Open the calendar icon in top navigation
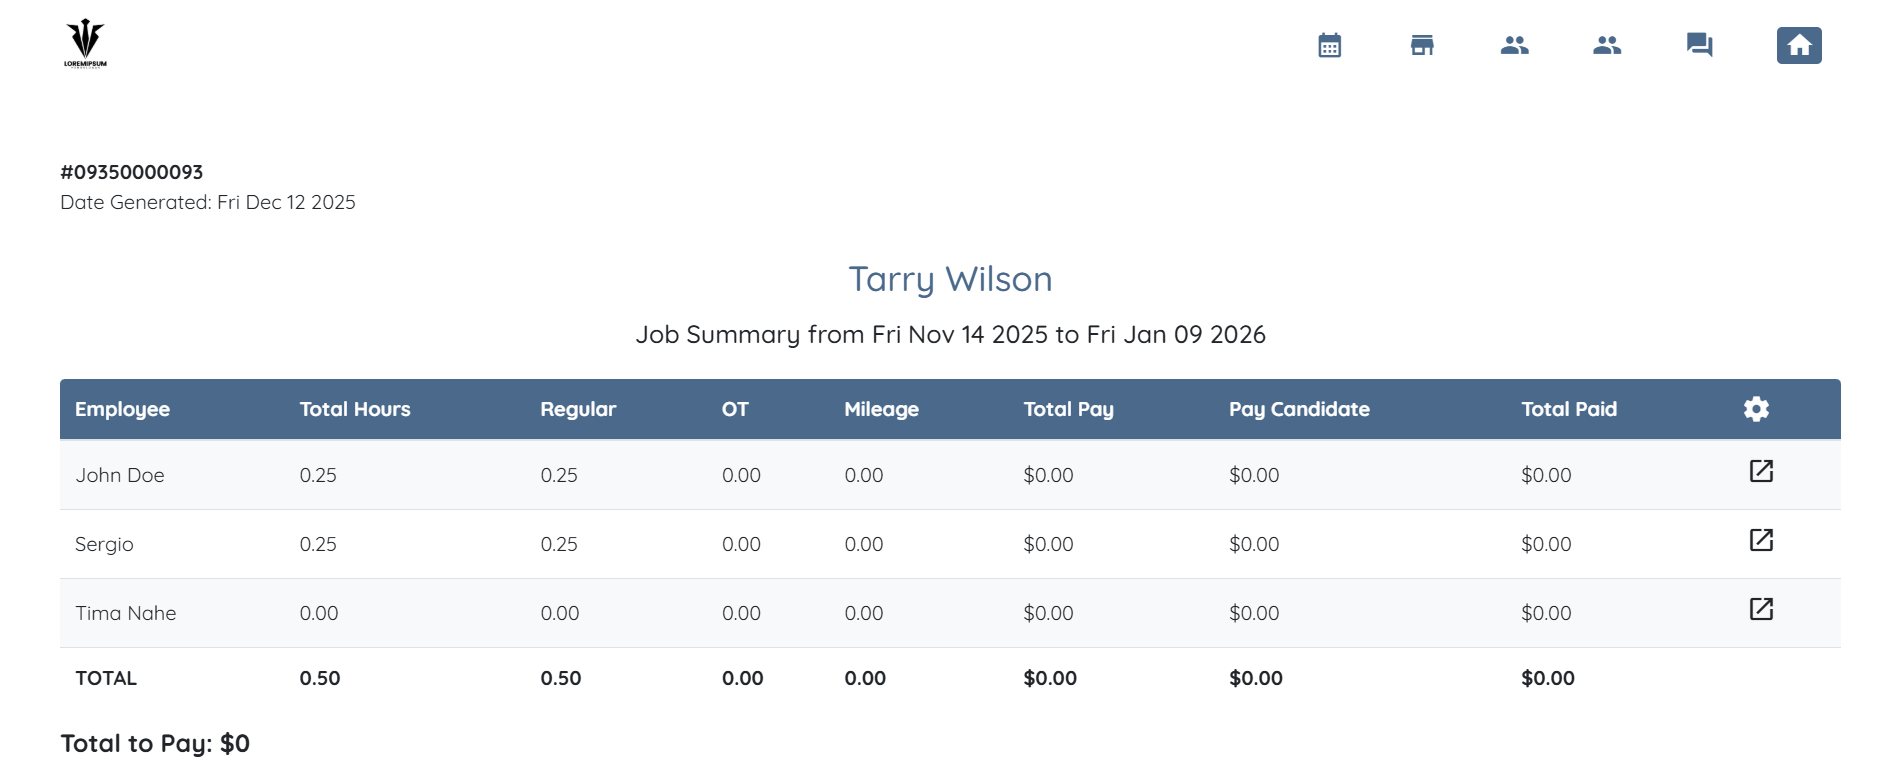 pos(1329,45)
